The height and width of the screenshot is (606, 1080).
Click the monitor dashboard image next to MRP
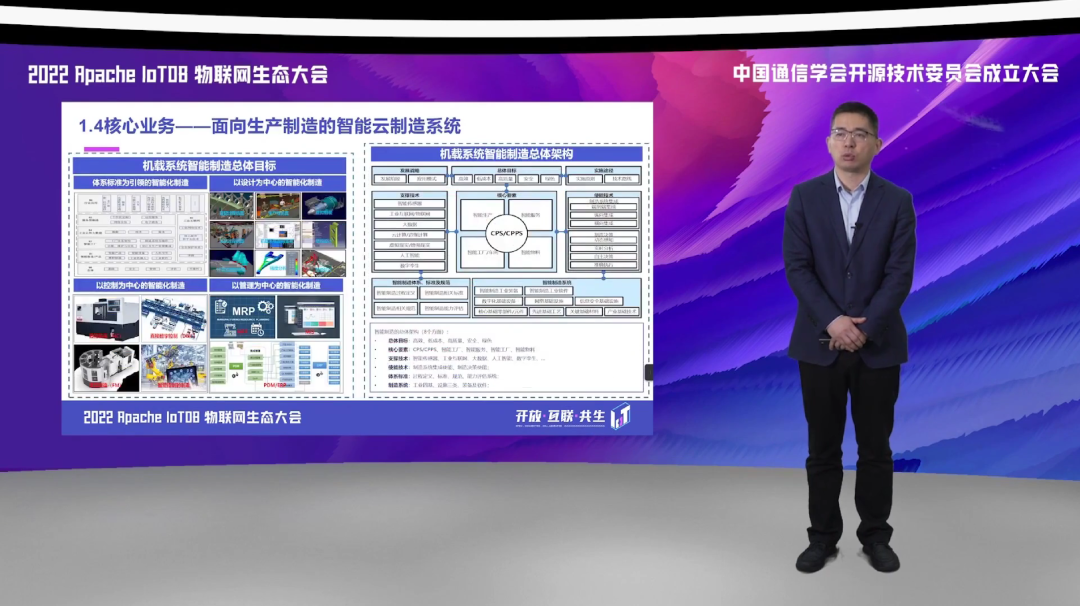coord(309,317)
